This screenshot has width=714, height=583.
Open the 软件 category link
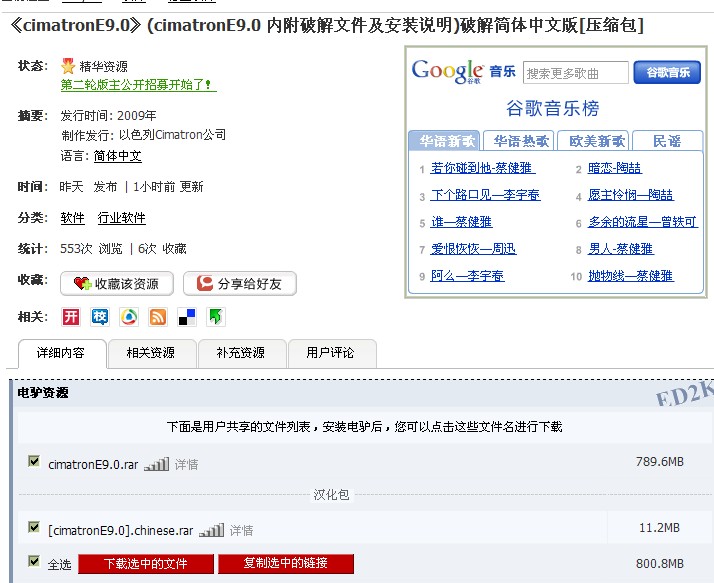pos(73,218)
